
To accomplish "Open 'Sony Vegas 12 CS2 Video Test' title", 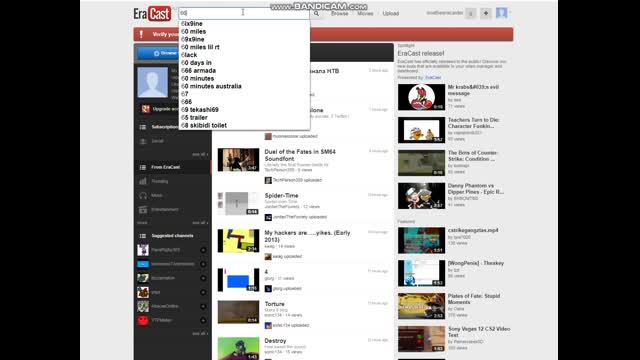I will point(479,332).
